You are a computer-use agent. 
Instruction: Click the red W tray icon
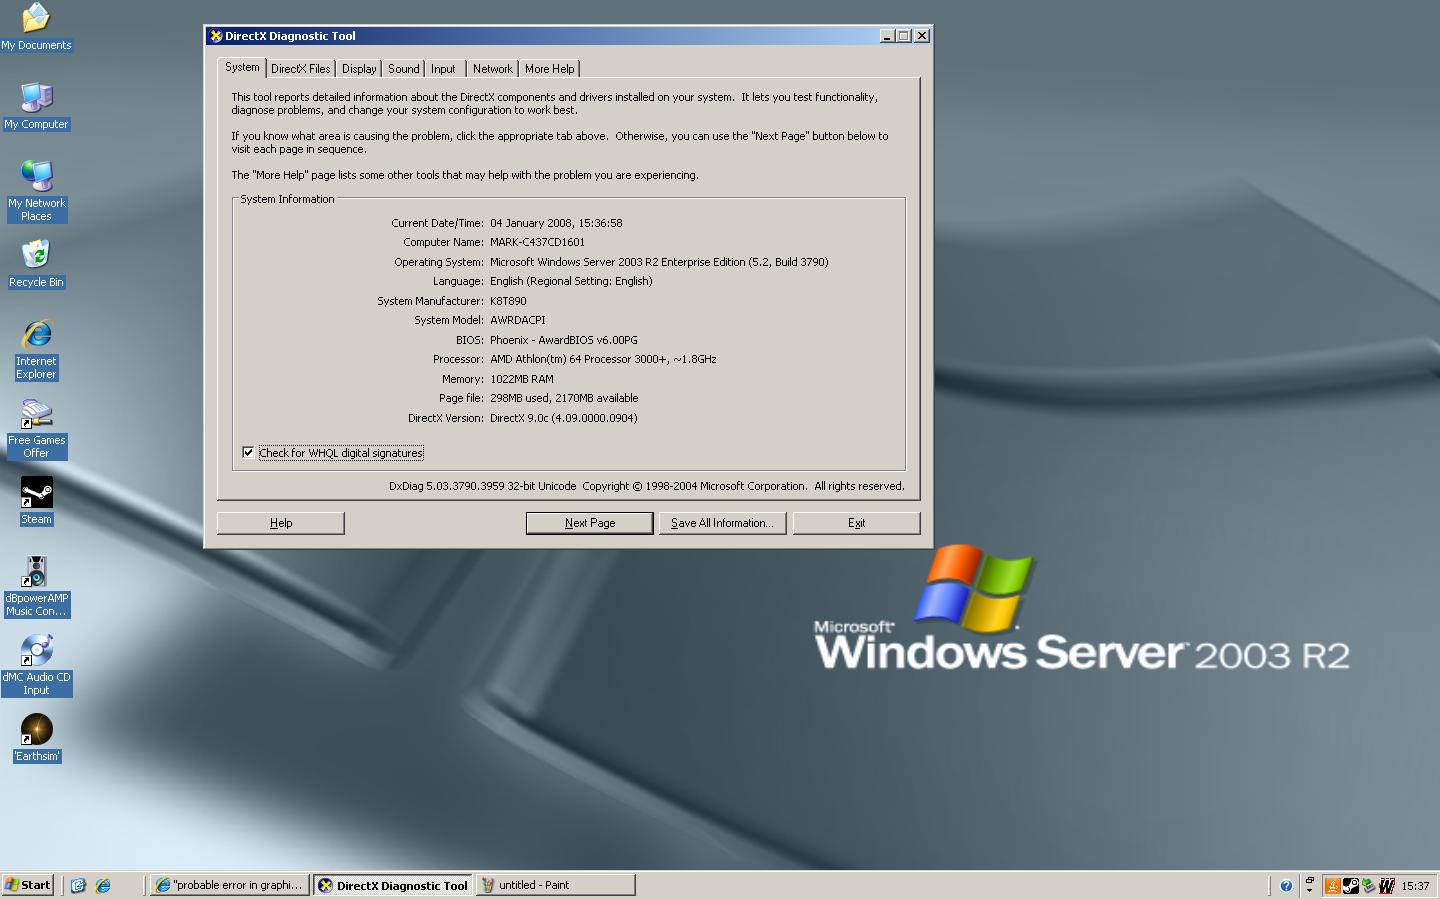point(1386,885)
